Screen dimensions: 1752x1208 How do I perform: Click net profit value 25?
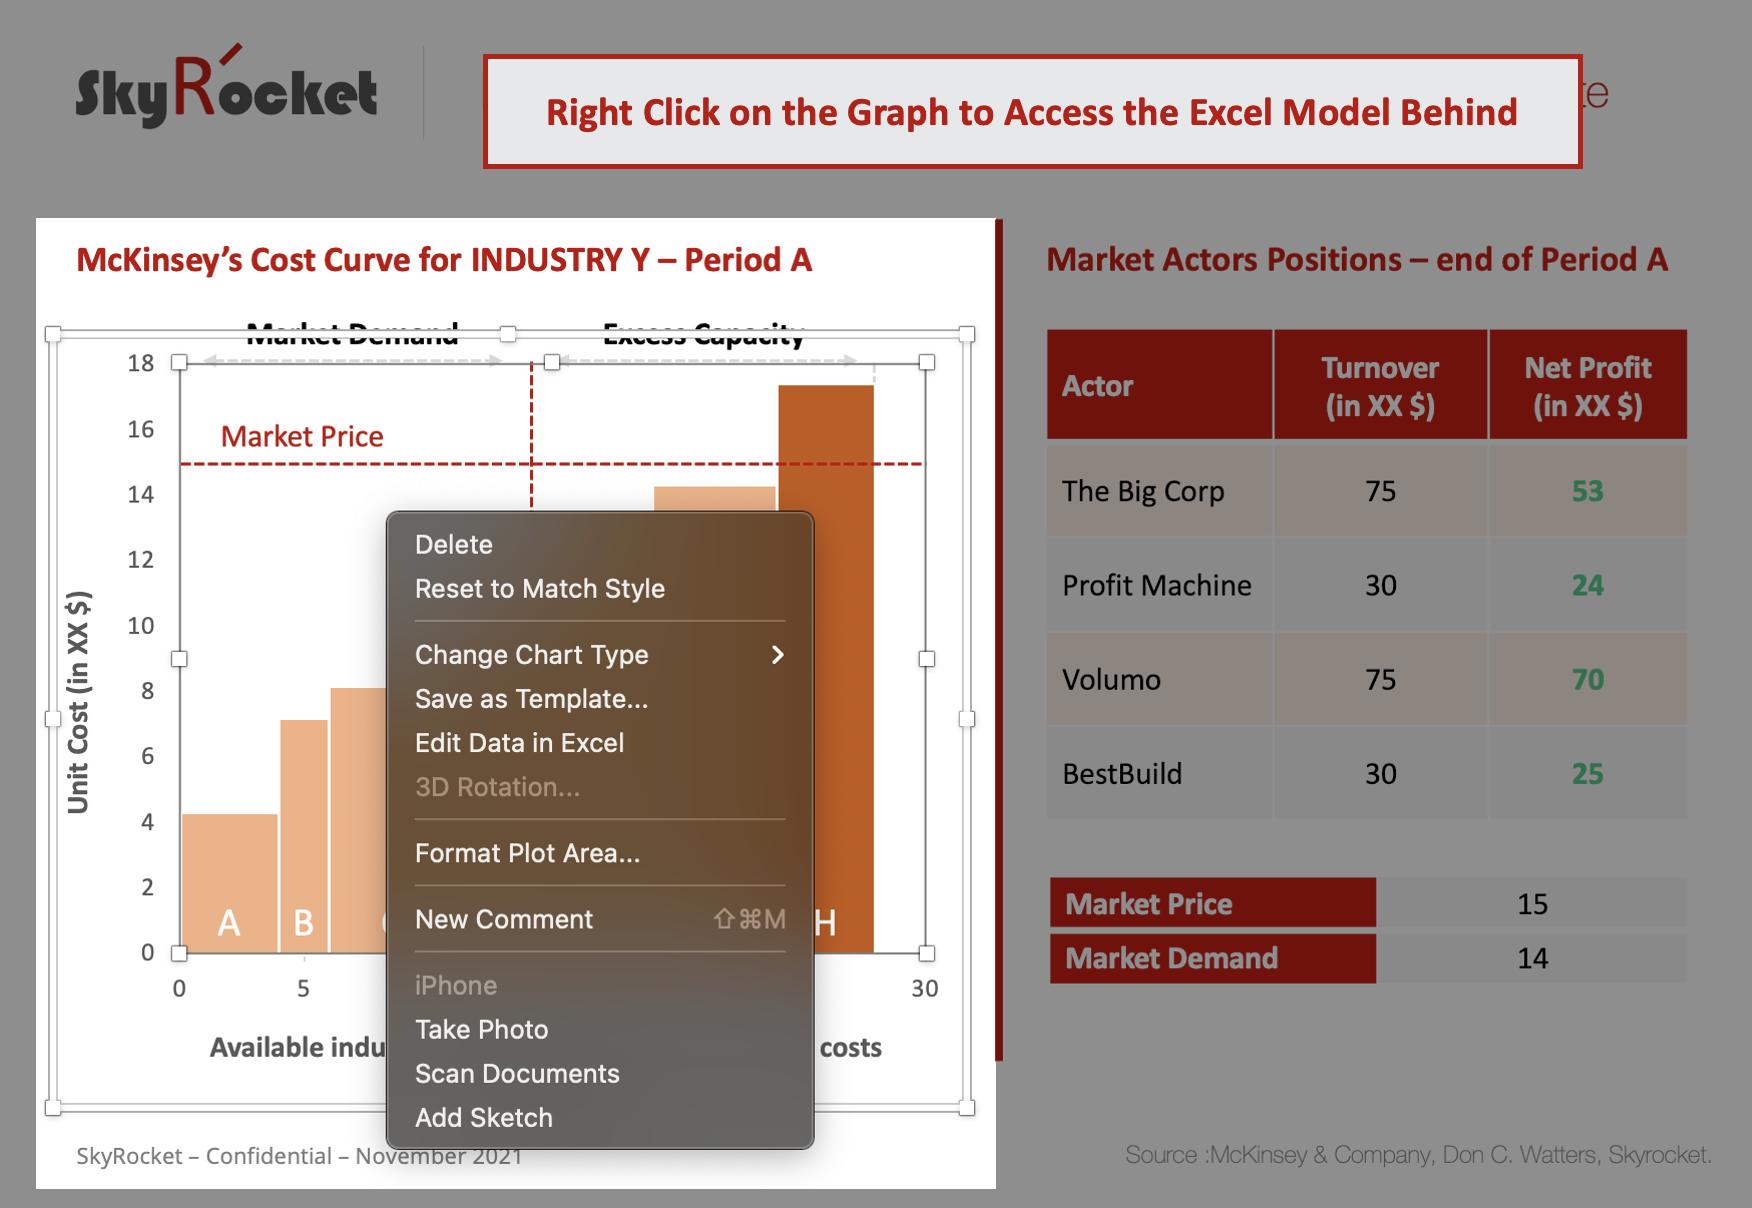pyautogui.click(x=1588, y=773)
